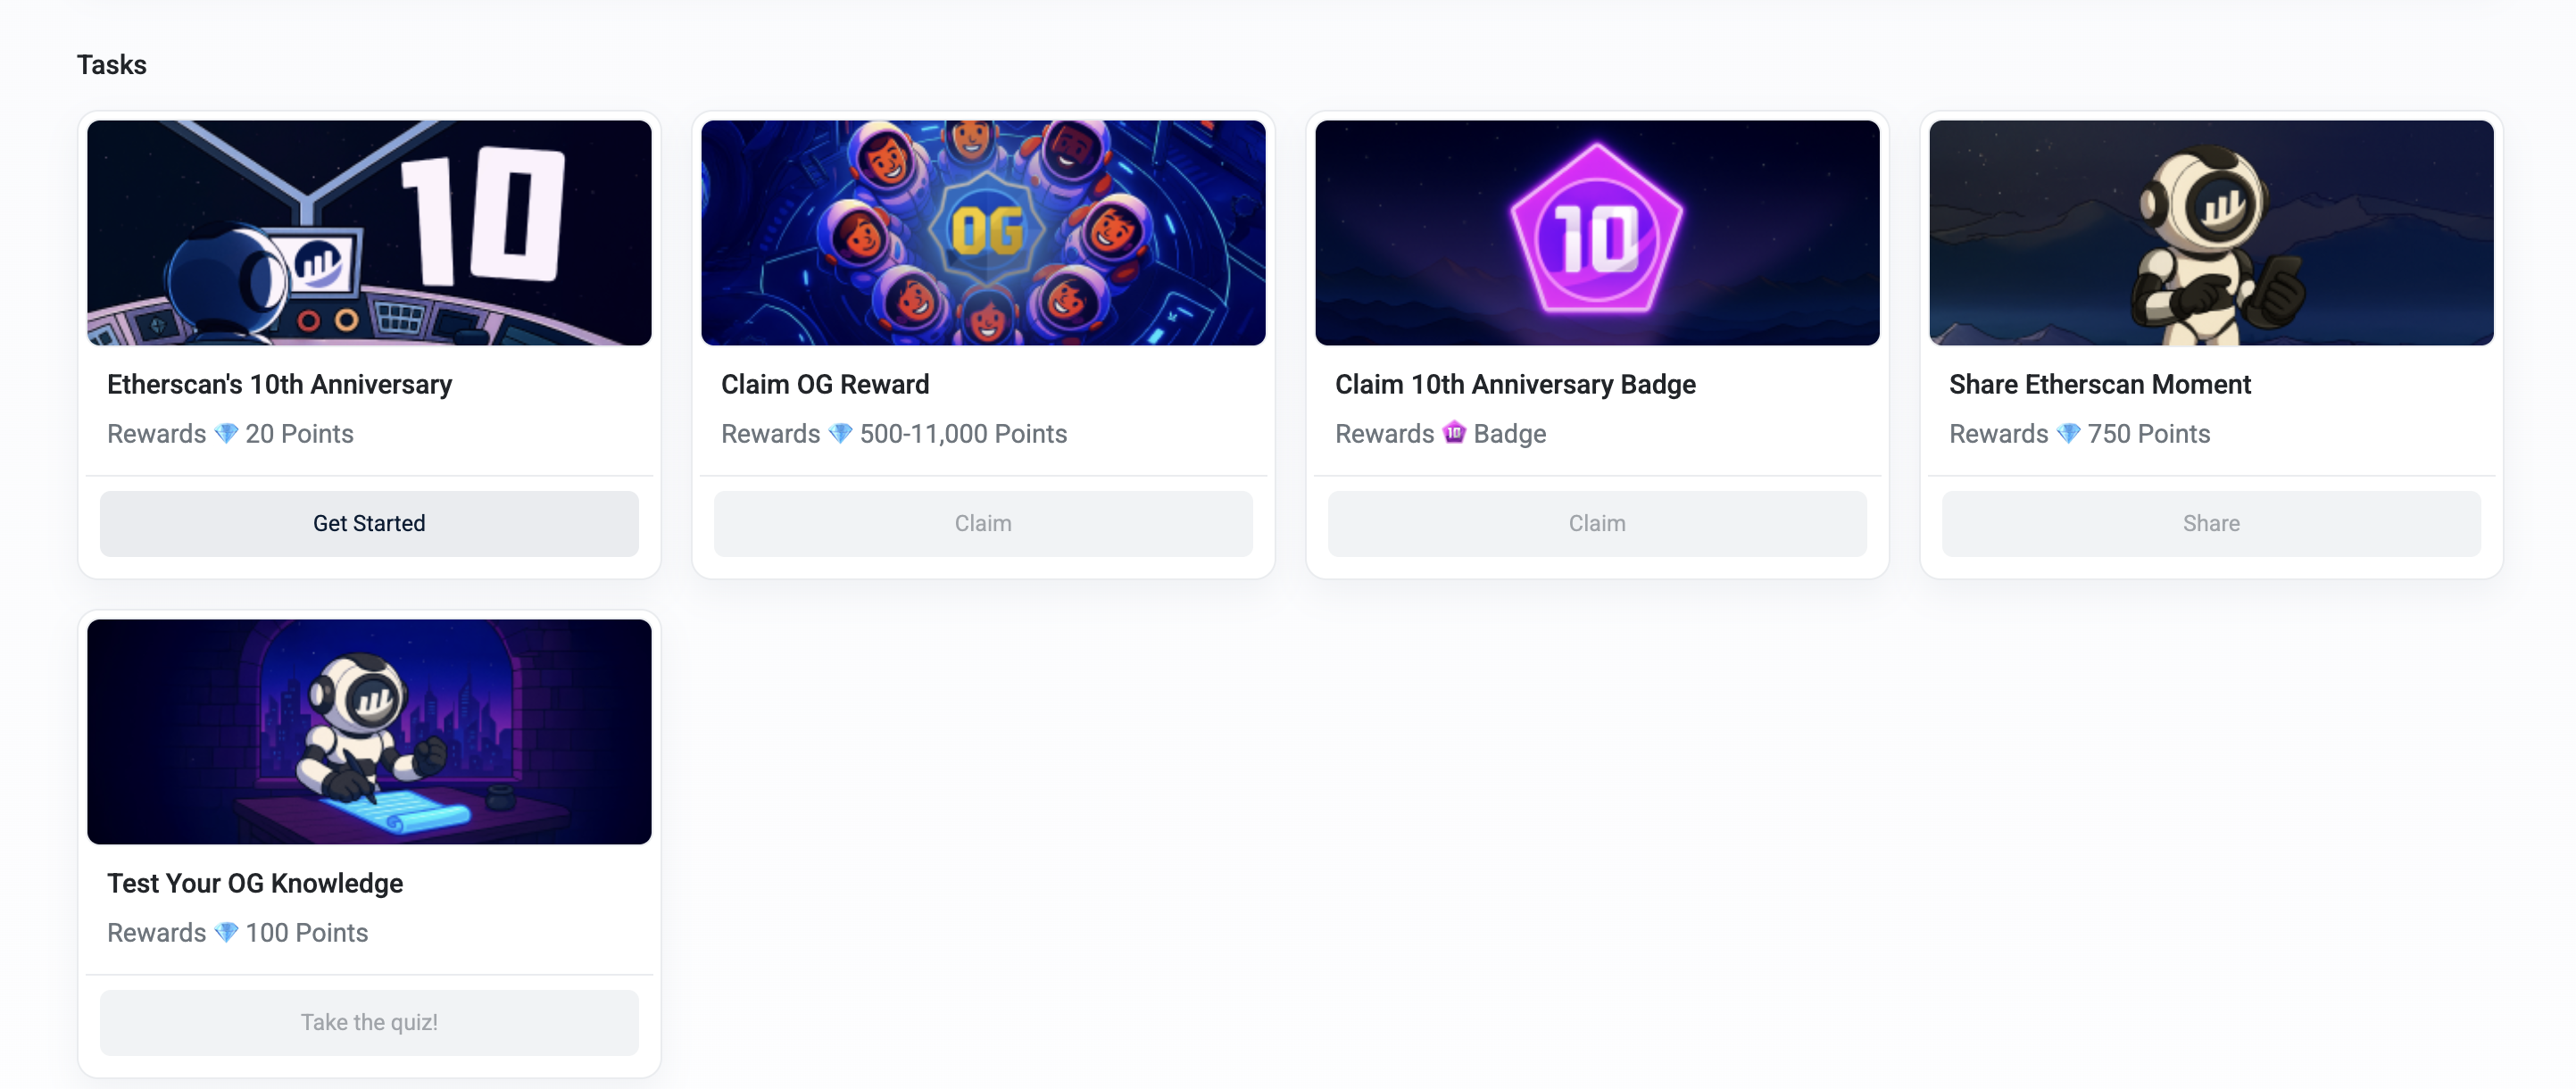Click the diamond icon next to 20 Points
Screen dimensions: 2576x1089
point(226,433)
